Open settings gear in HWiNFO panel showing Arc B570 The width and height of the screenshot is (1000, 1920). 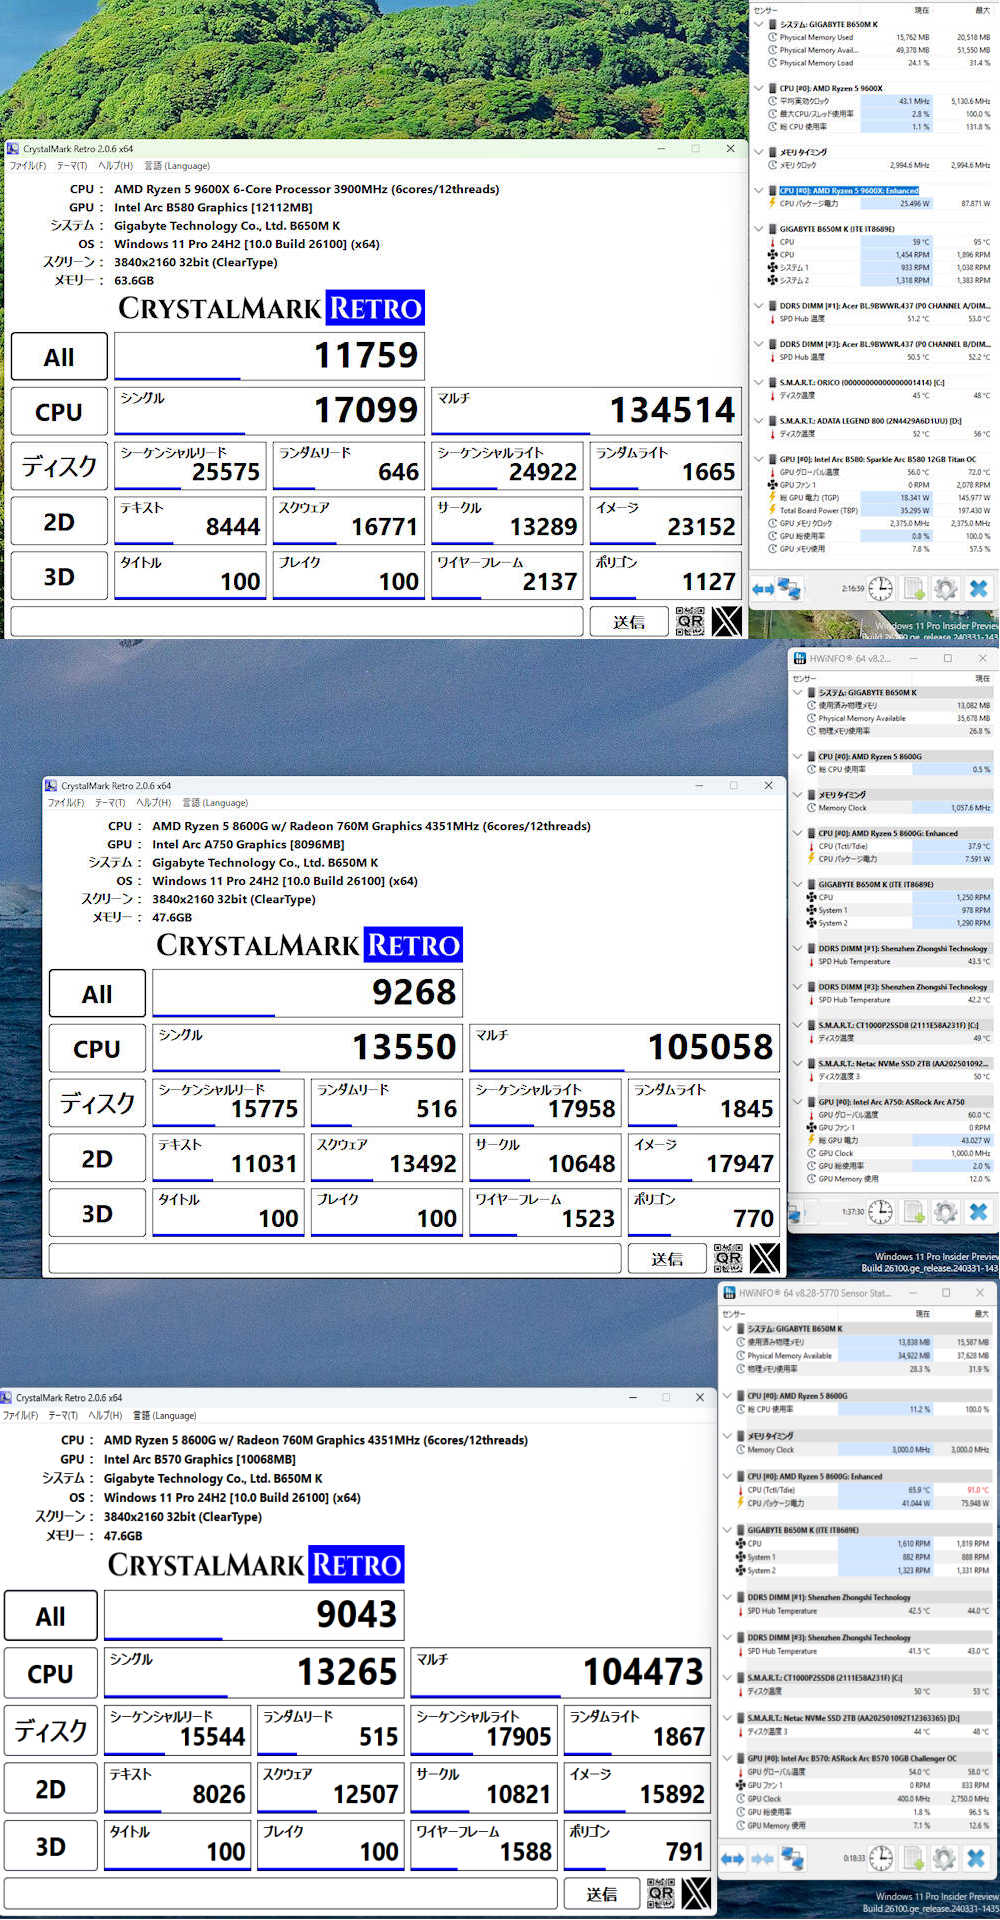pyautogui.click(x=945, y=1859)
